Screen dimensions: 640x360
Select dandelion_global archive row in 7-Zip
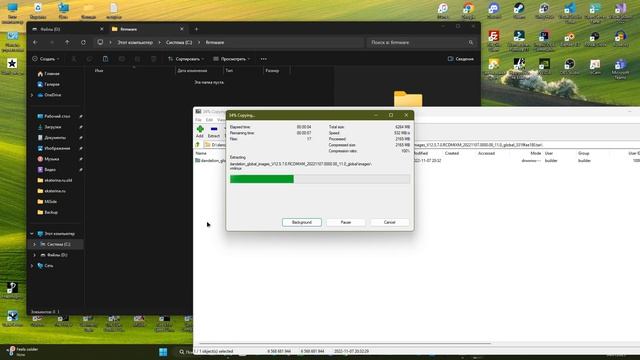pyautogui.click(x=210, y=160)
